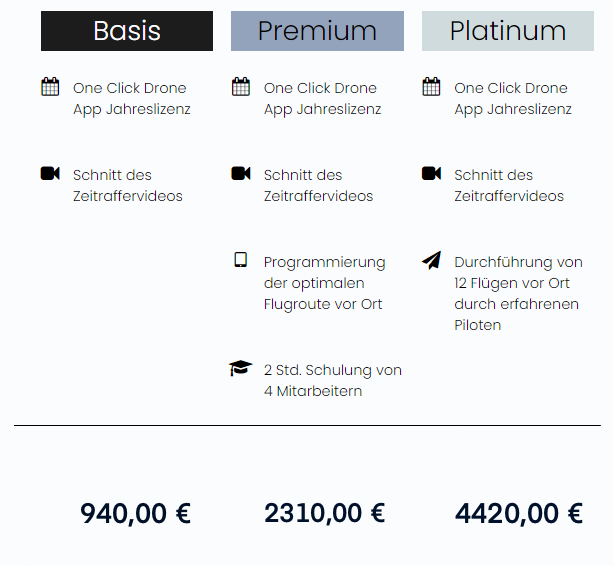Click the video camera icon in Basis column

(x=50, y=173)
